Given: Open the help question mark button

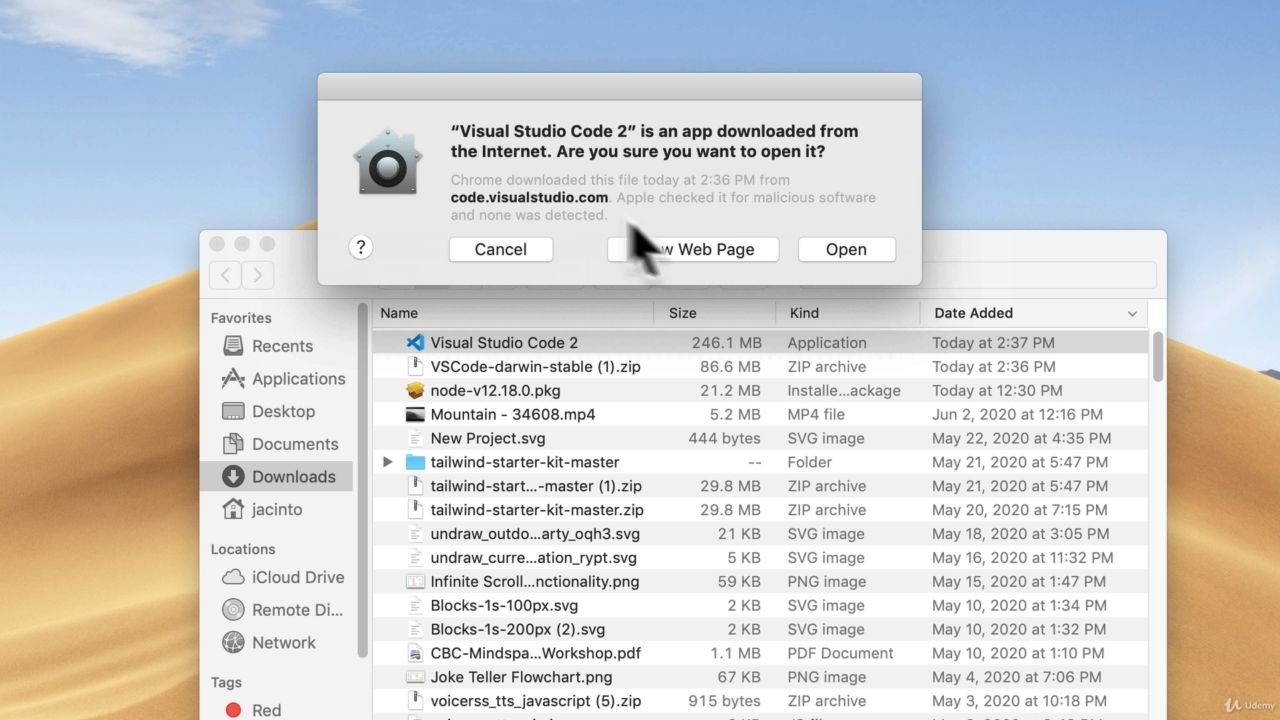Looking at the screenshot, I should coord(361,247).
